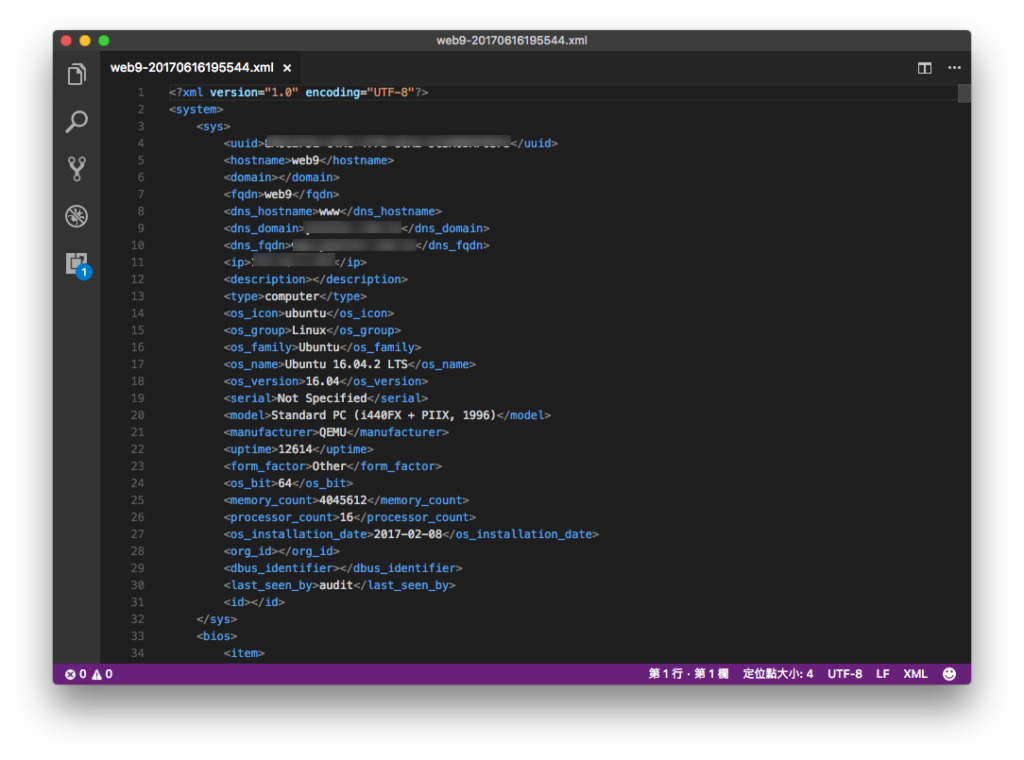Click the hostname value web9
1024x760 pixels.
tap(306, 161)
